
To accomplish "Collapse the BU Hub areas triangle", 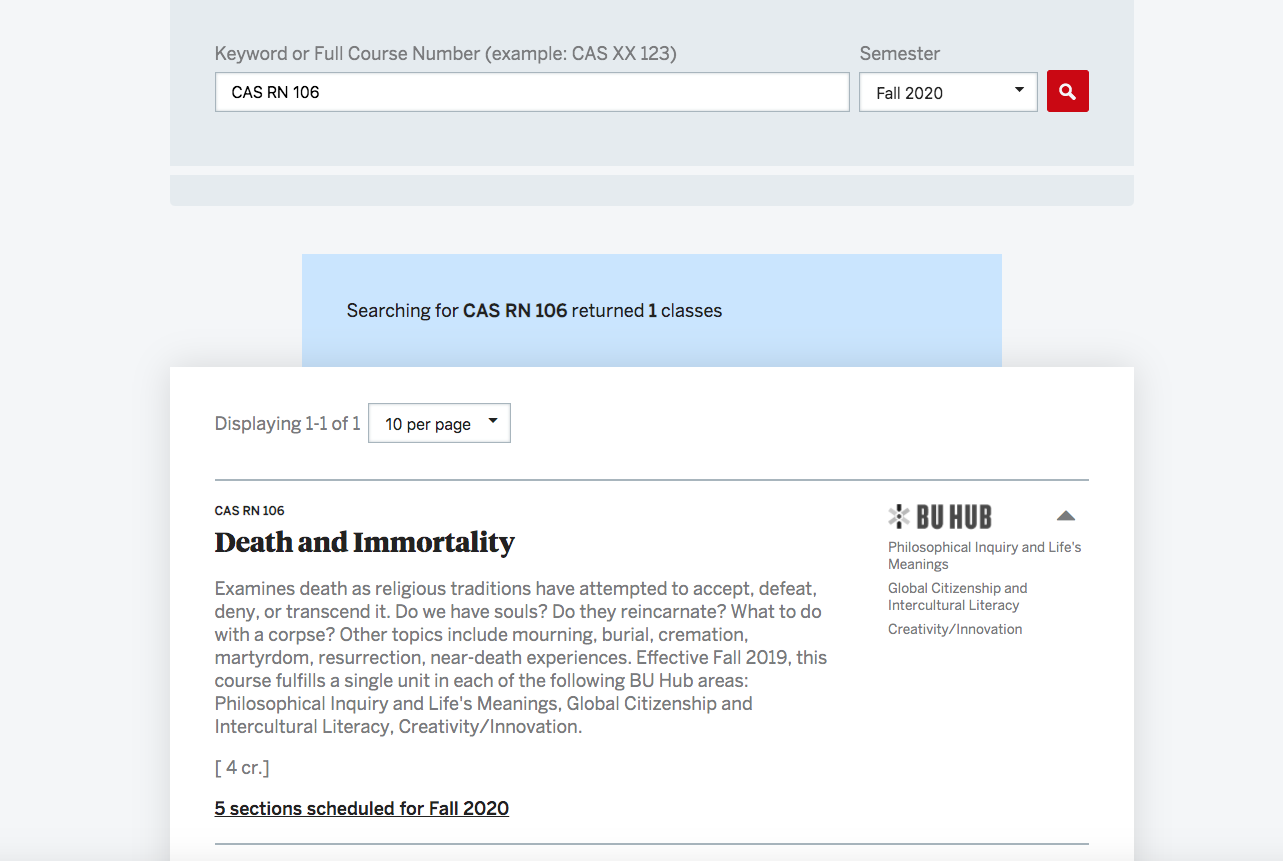I will tap(1065, 516).
